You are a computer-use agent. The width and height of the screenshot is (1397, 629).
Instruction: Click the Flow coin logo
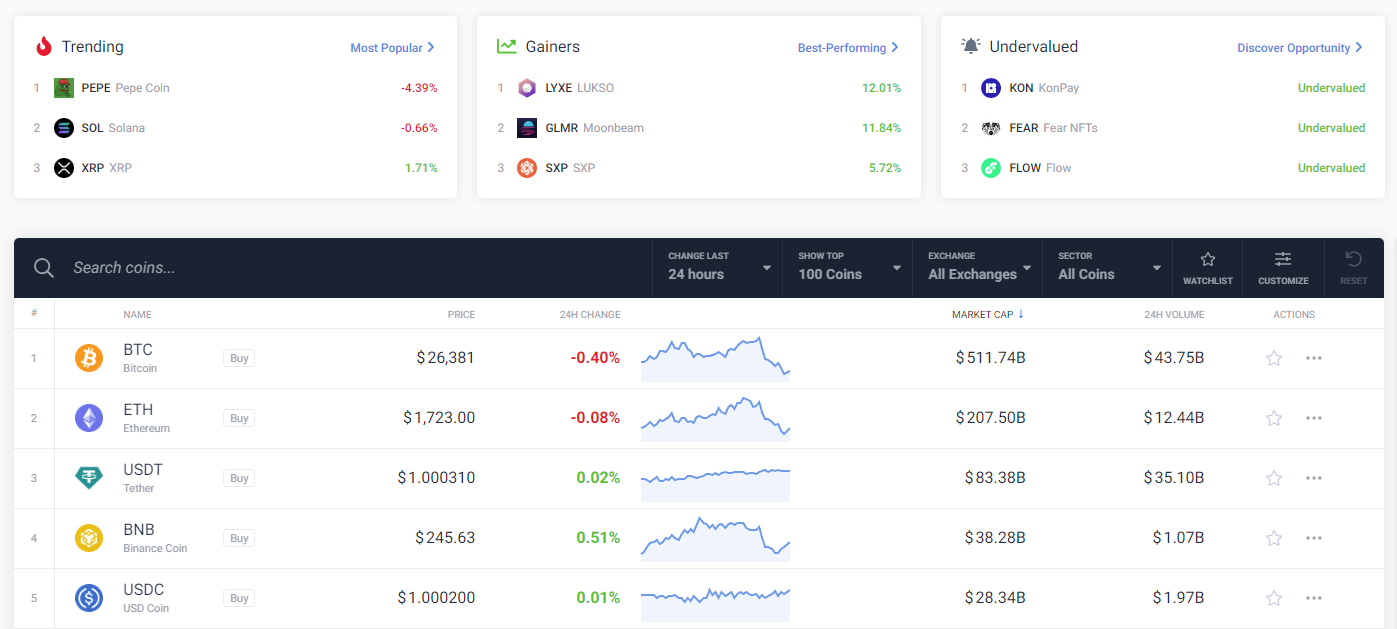pos(991,168)
